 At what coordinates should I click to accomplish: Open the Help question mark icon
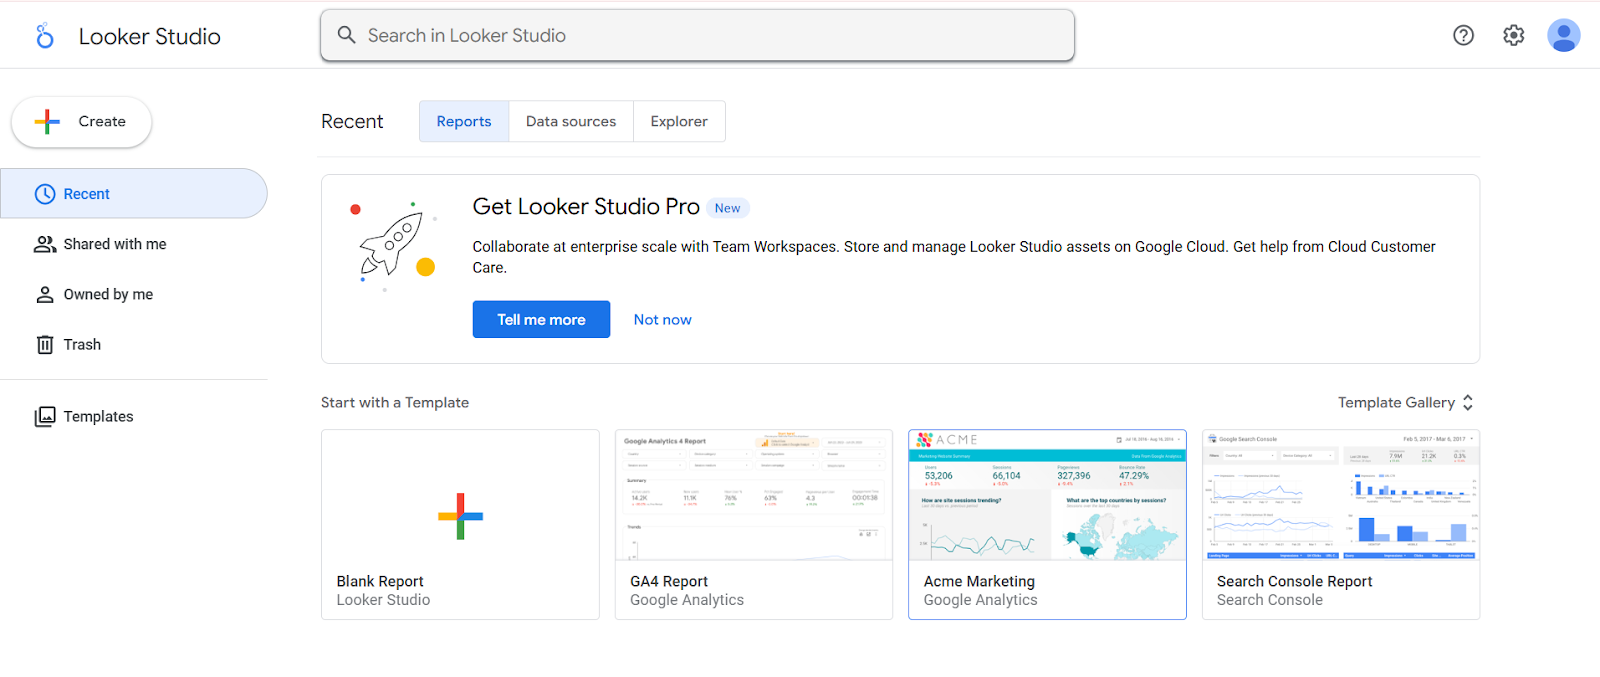(1463, 35)
